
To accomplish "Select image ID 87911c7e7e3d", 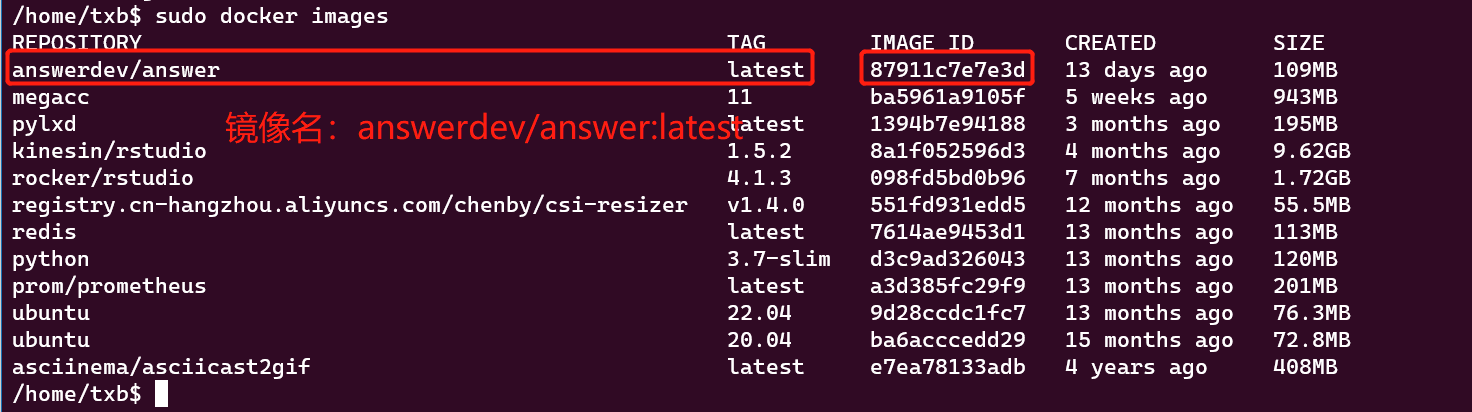I will 947,70.
